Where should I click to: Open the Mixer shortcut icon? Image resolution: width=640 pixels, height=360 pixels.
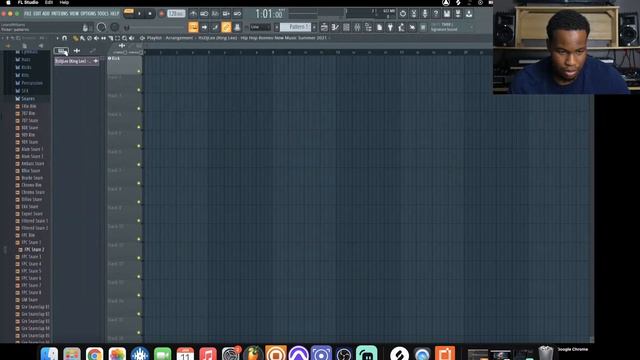pos(357,27)
